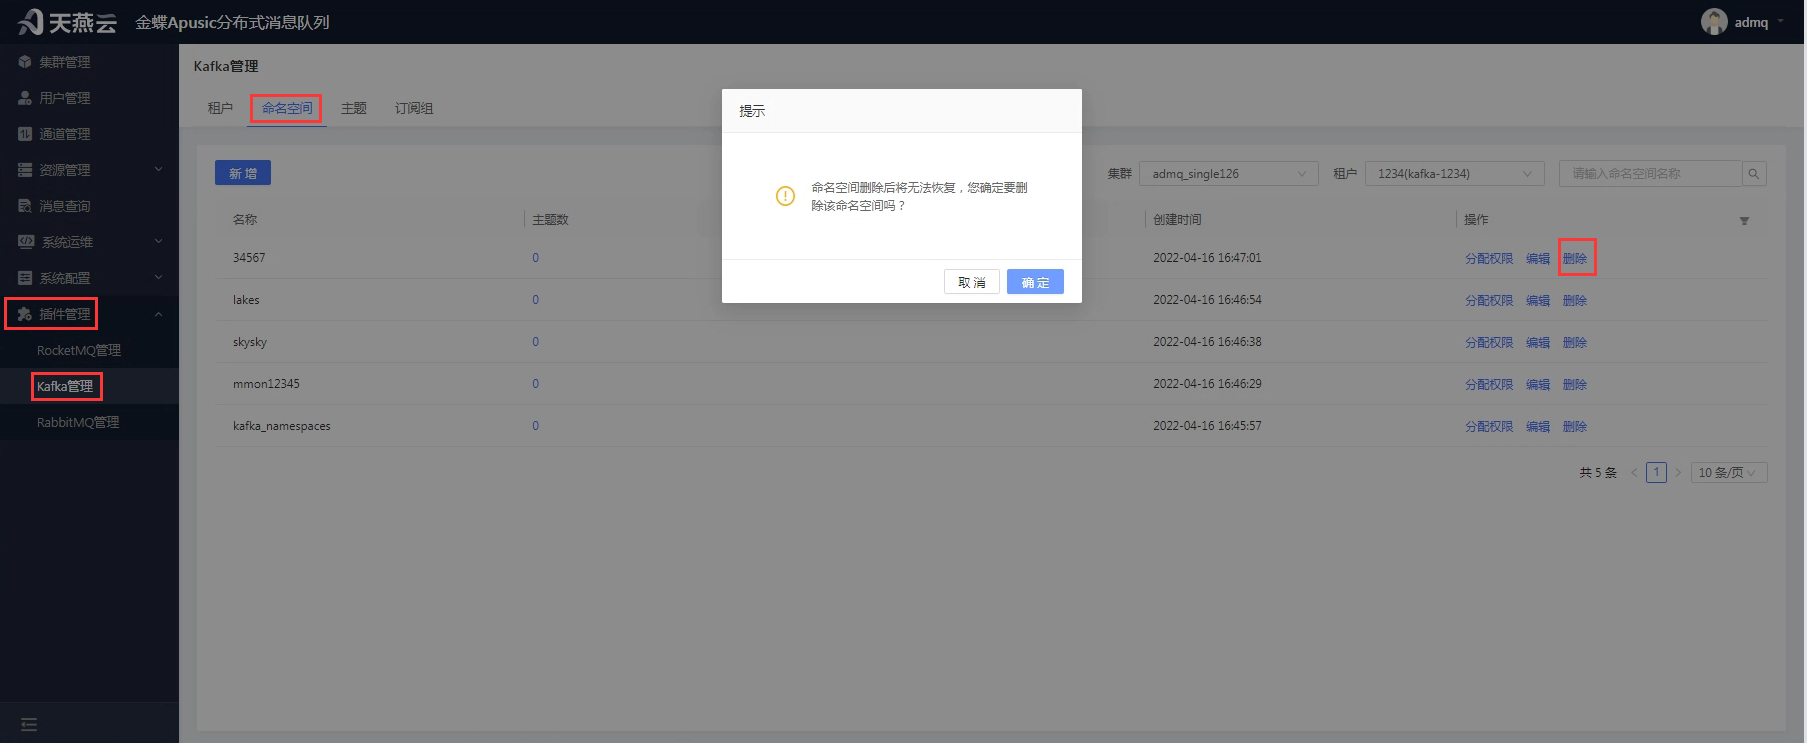The image size is (1807, 743).
Task: Click 删除 for namespace skysky
Action: pyautogui.click(x=1575, y=343)
